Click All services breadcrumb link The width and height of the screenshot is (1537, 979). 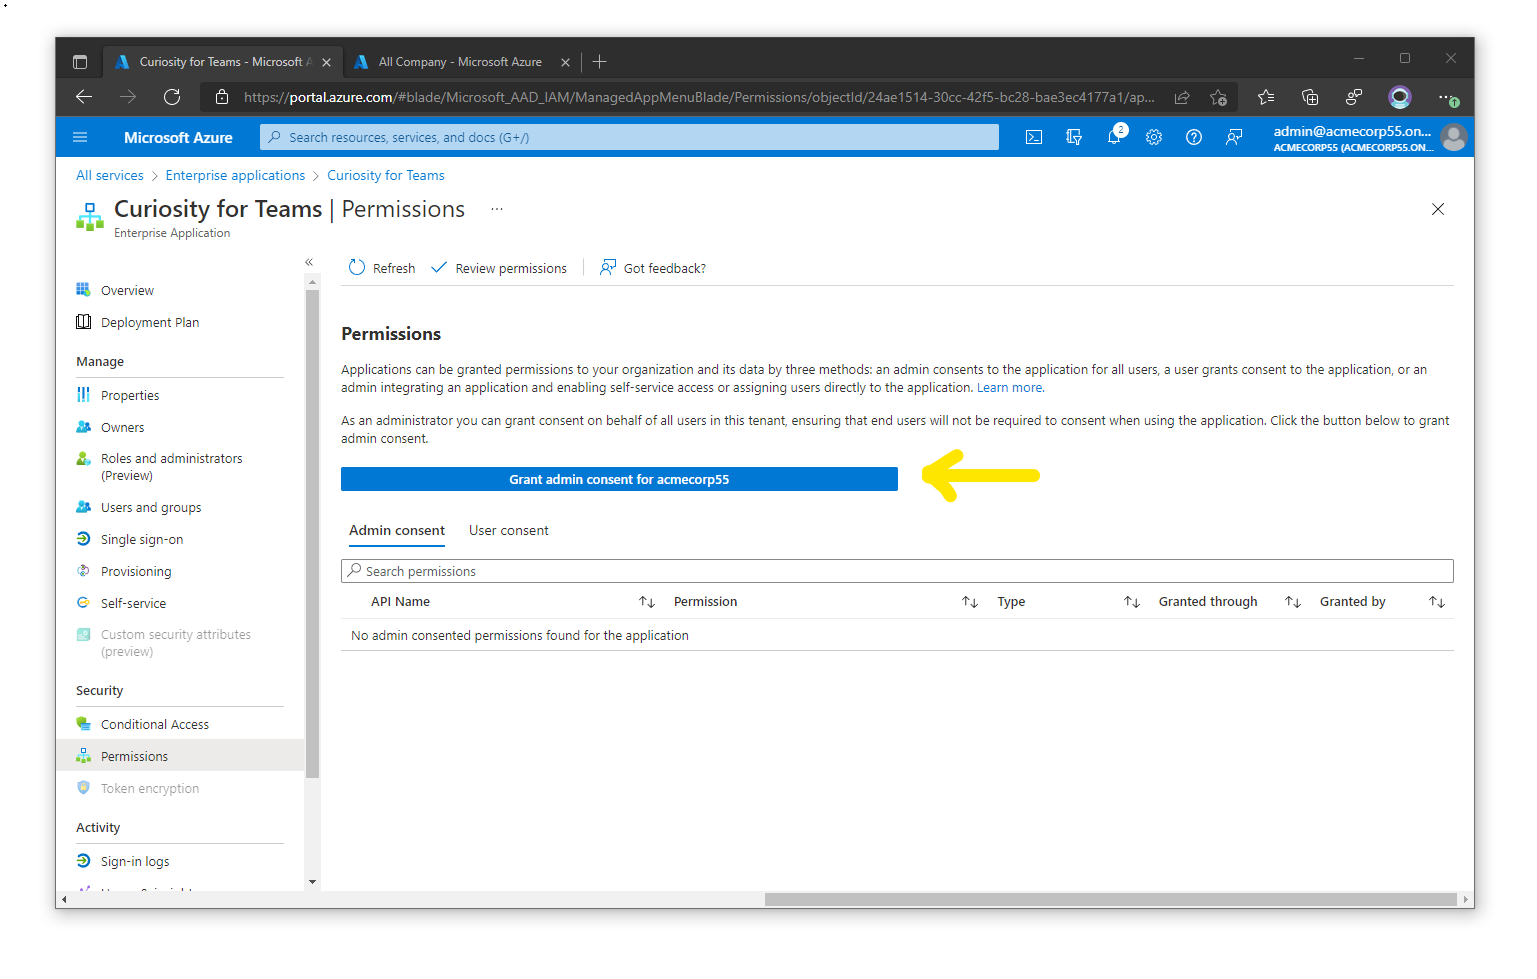click(x=110, y=175)
